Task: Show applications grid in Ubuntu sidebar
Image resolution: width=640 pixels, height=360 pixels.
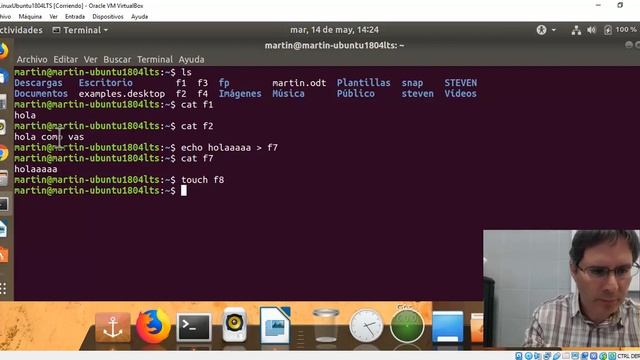Action: pos(3,289)
